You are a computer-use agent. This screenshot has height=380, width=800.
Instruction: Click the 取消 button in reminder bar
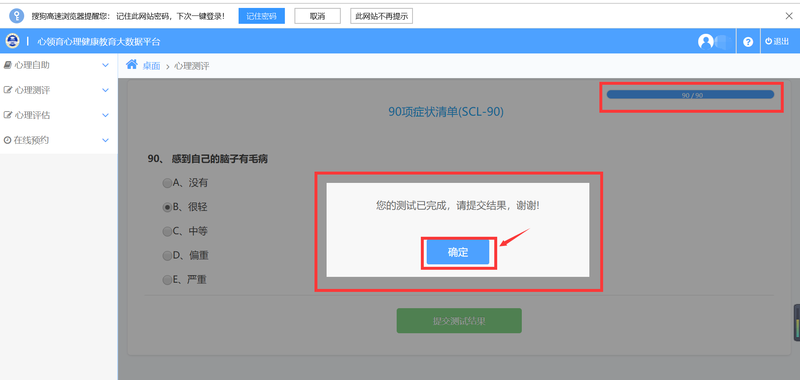[x=317, y=16]
